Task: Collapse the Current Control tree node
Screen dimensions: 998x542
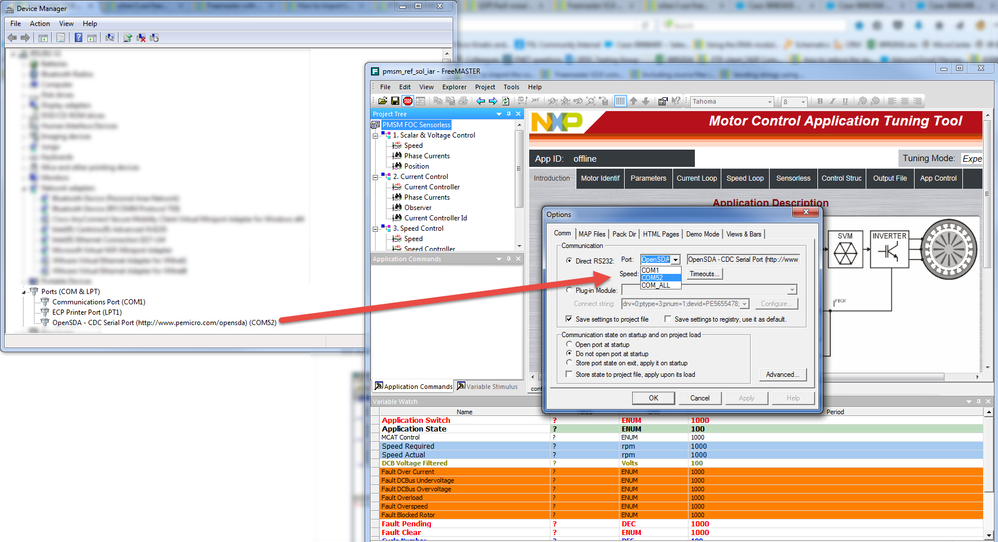Action: pyautogui.click(x=376, y=177)
